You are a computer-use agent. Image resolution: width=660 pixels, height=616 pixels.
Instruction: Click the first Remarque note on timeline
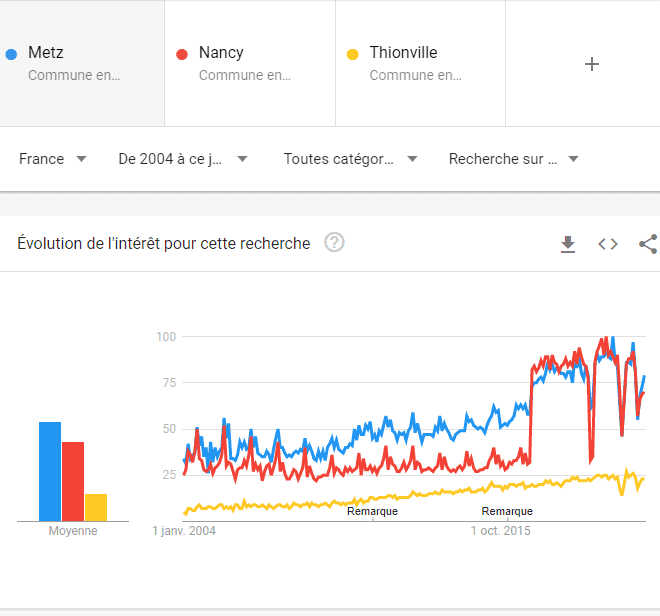(x=373, y=511)
